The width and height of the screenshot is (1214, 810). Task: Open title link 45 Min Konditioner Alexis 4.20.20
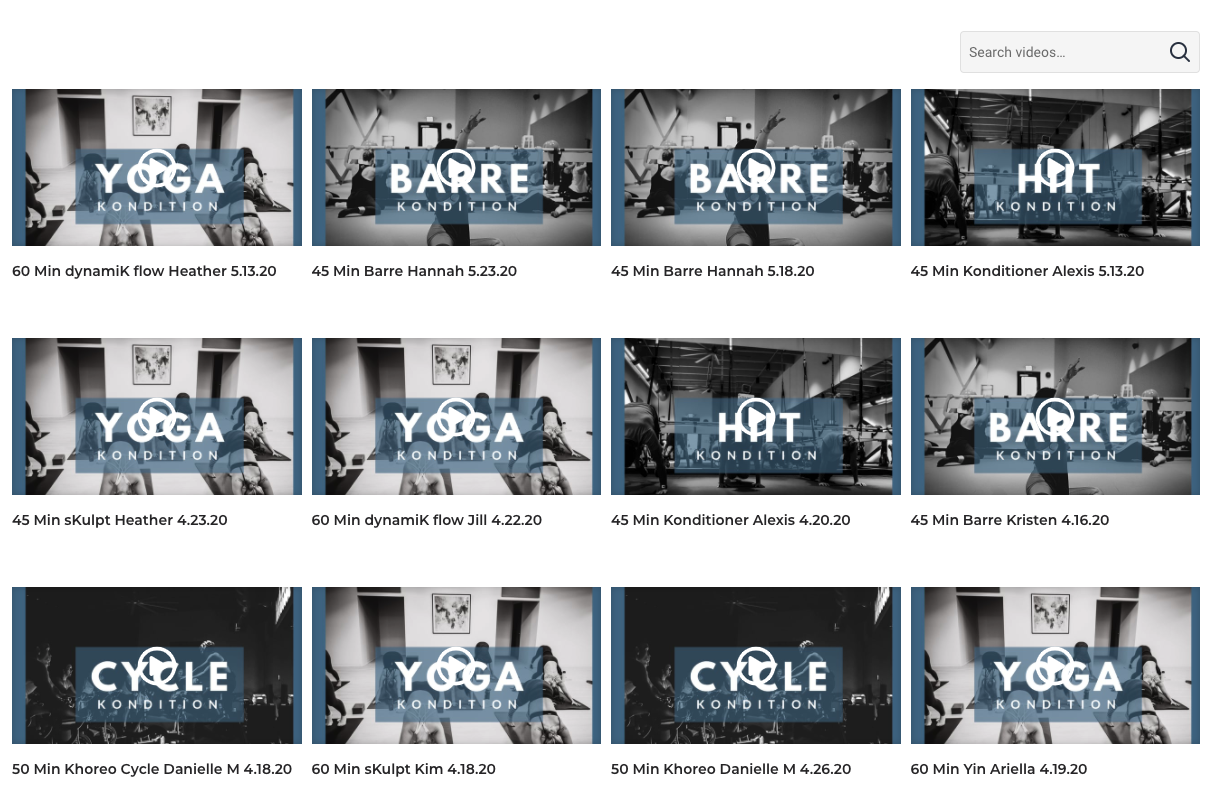[731, 520]
